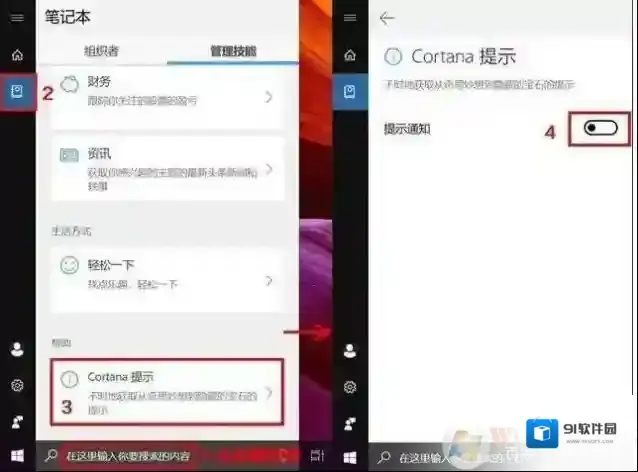Open the hamburger menu in left Cortana panel

pos(16,18)
